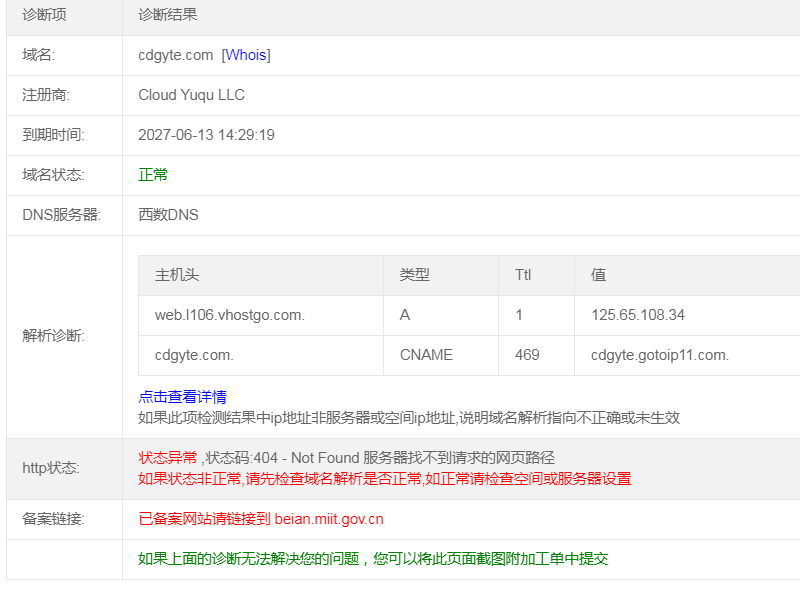Click the domain name cdgyte.com in 域名 row
The height and width of the screenshot is (611, 800).
pyautogui.click(x=176, y=55)
